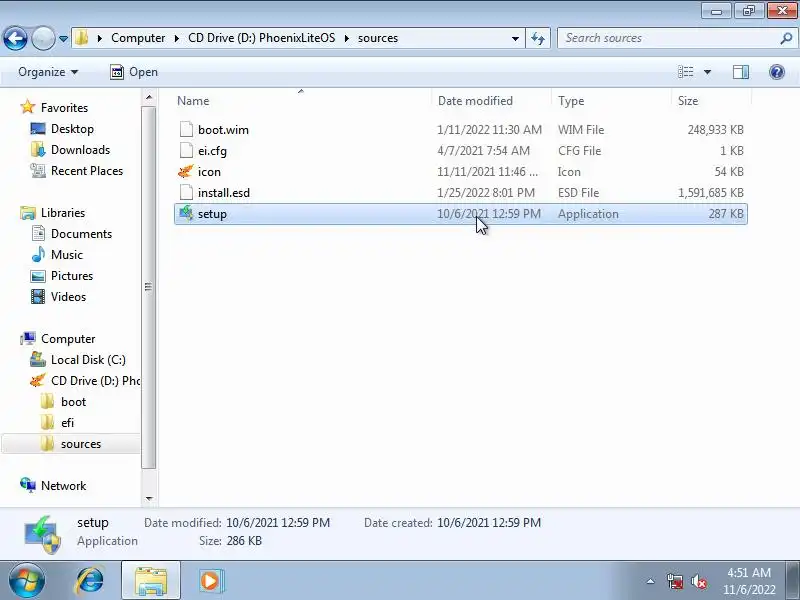Click the 1,591,685 KB size value

tap(710, 193)
